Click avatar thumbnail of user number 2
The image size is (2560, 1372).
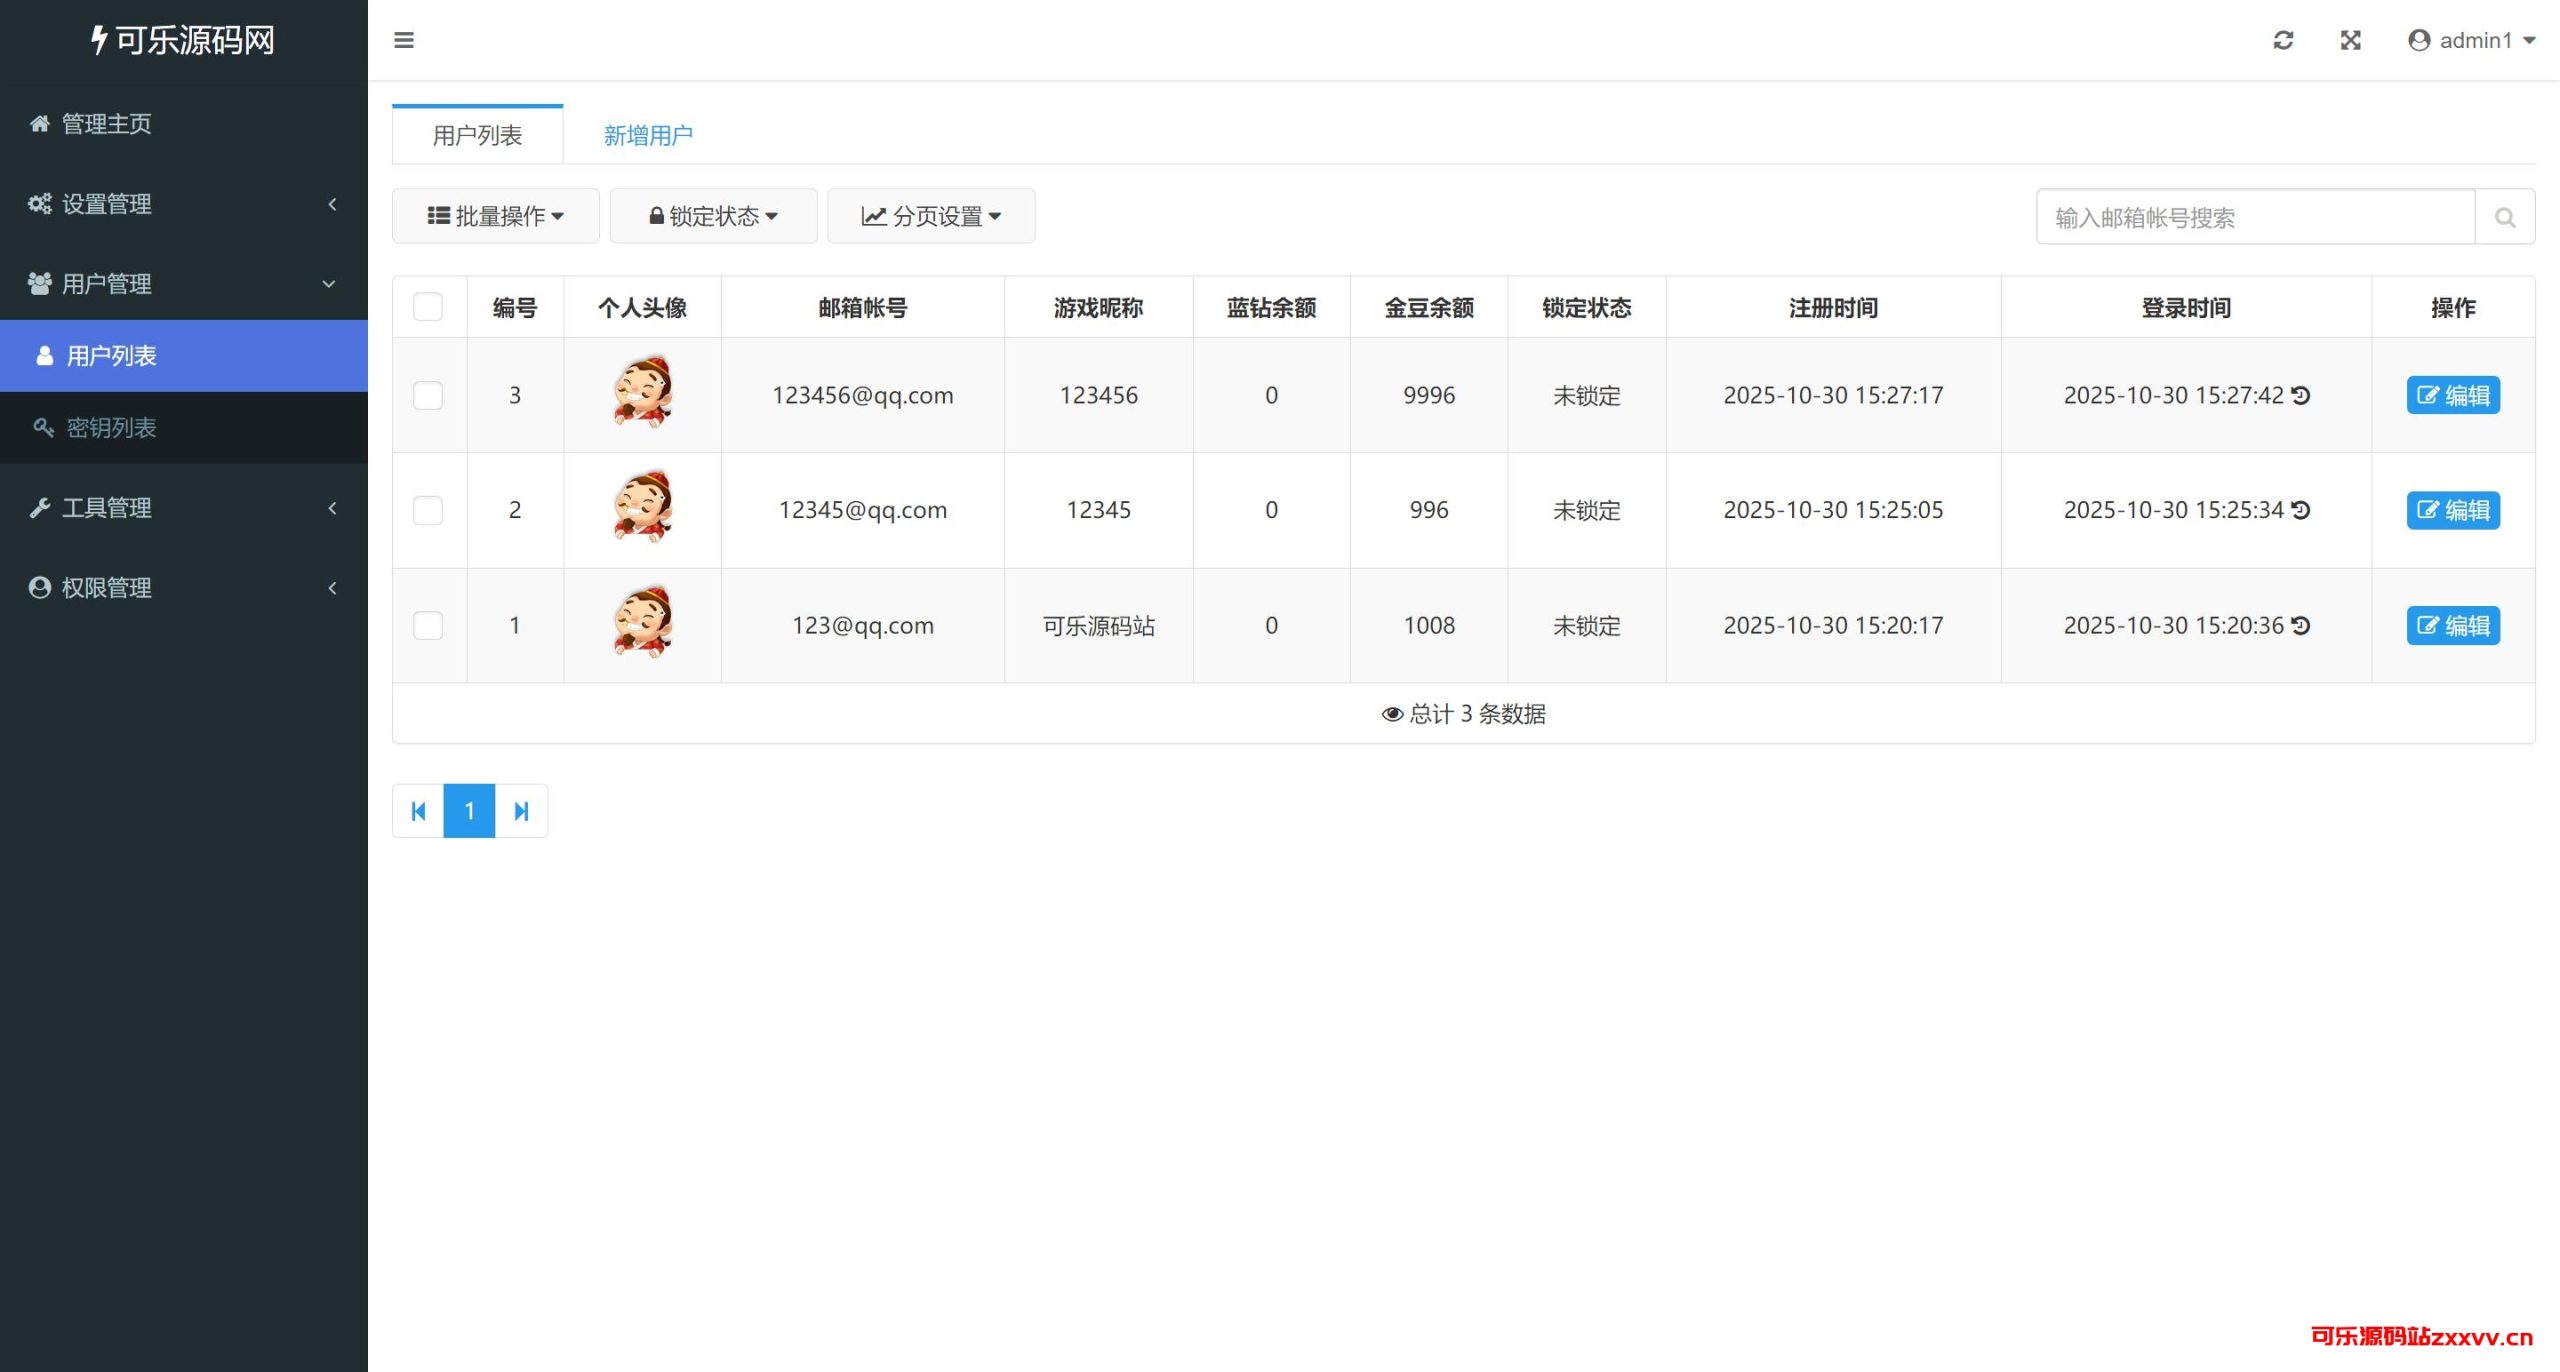pos(642,508)
